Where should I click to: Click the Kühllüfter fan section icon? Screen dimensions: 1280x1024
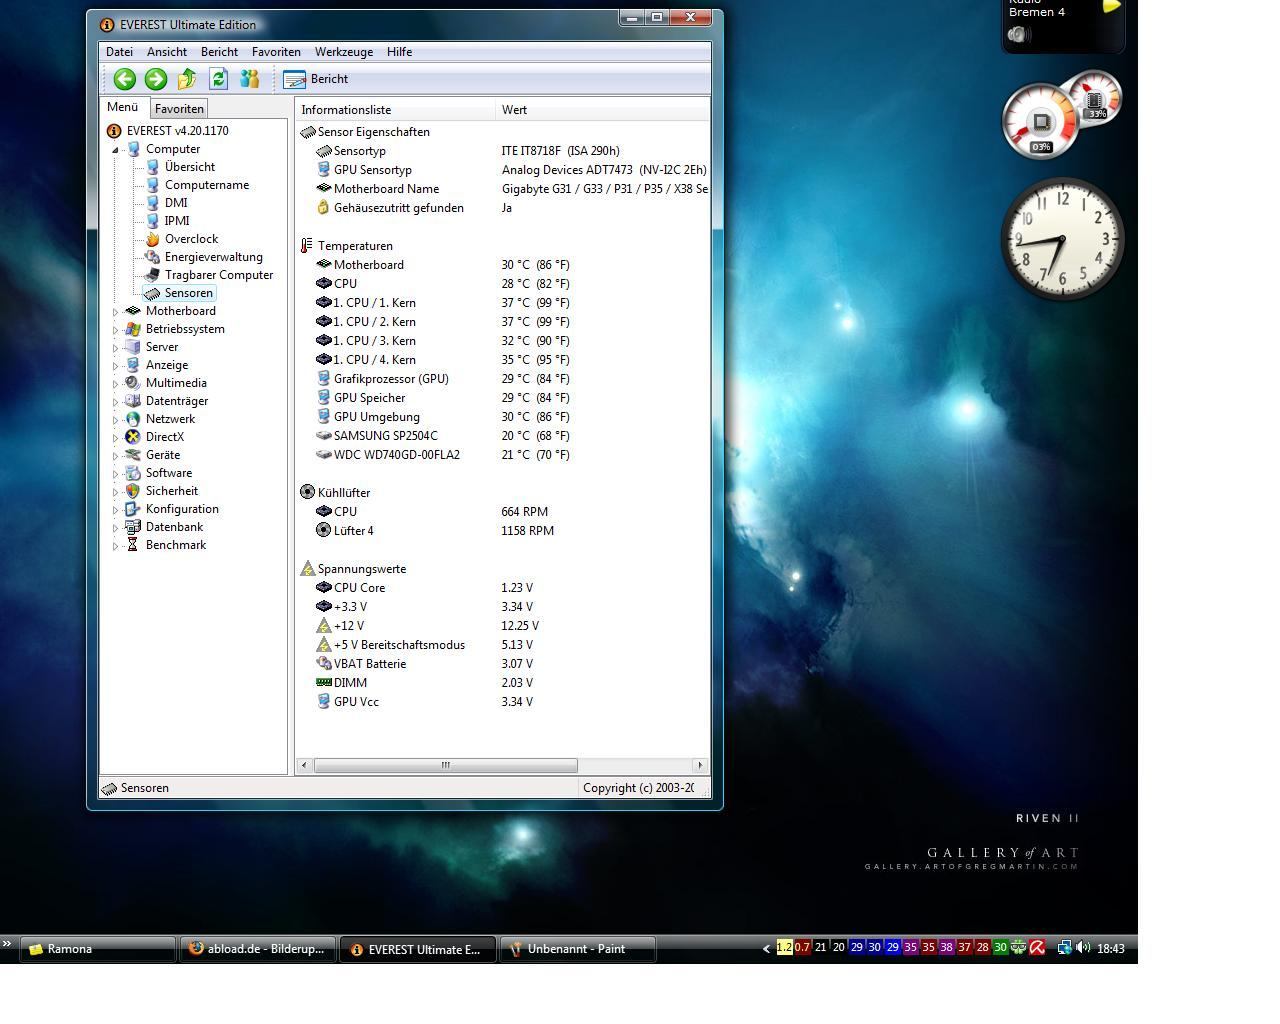click(307, 493)
